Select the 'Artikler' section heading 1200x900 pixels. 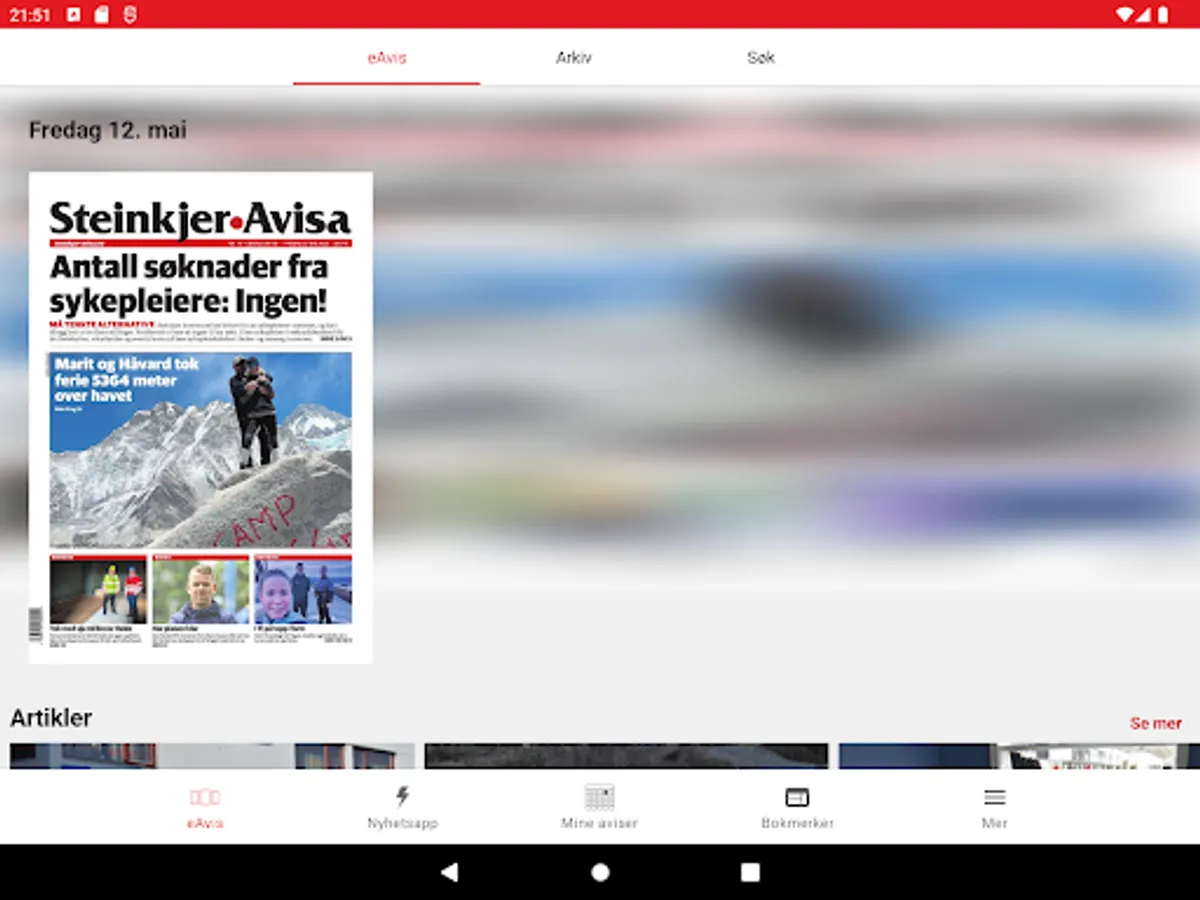51,718
